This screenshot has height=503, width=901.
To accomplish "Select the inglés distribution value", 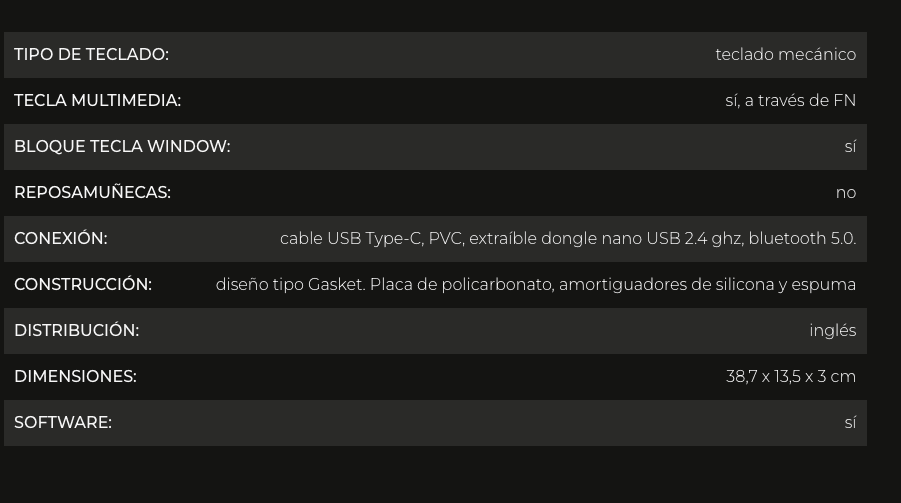I will click(x=833, y=331).
